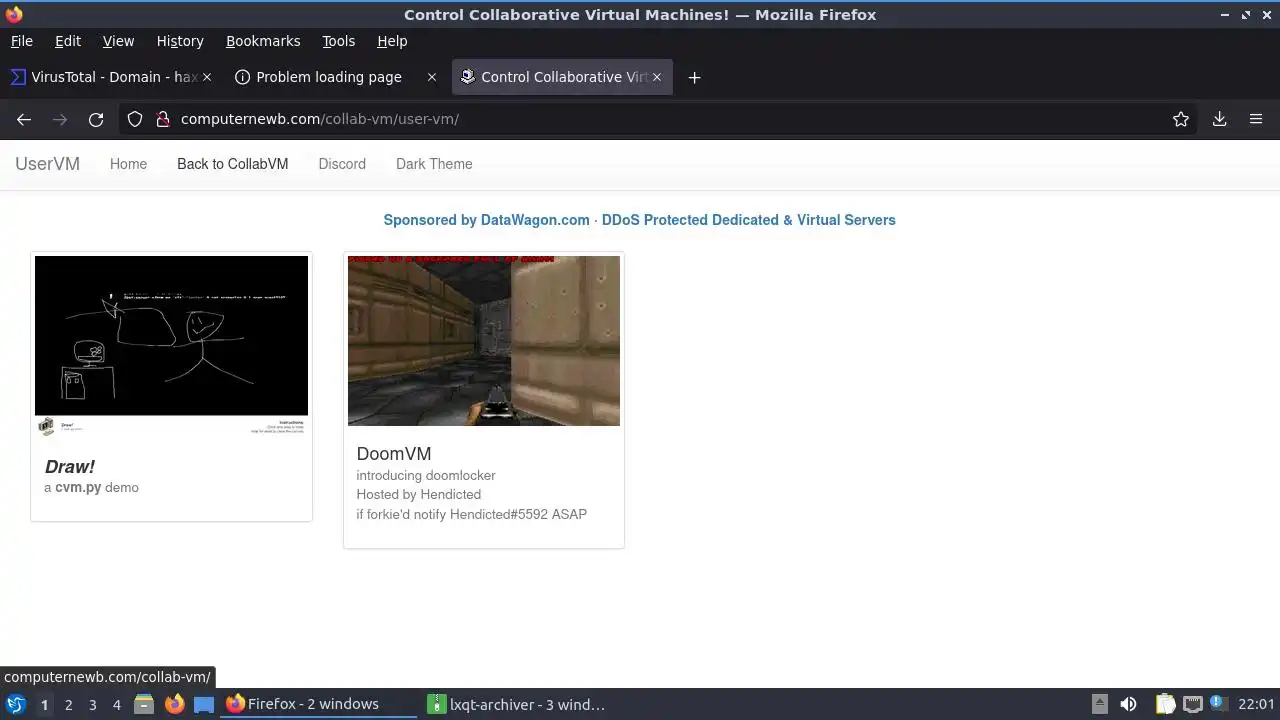Switch to the Problem loading page tab

[x=336, y=77]
